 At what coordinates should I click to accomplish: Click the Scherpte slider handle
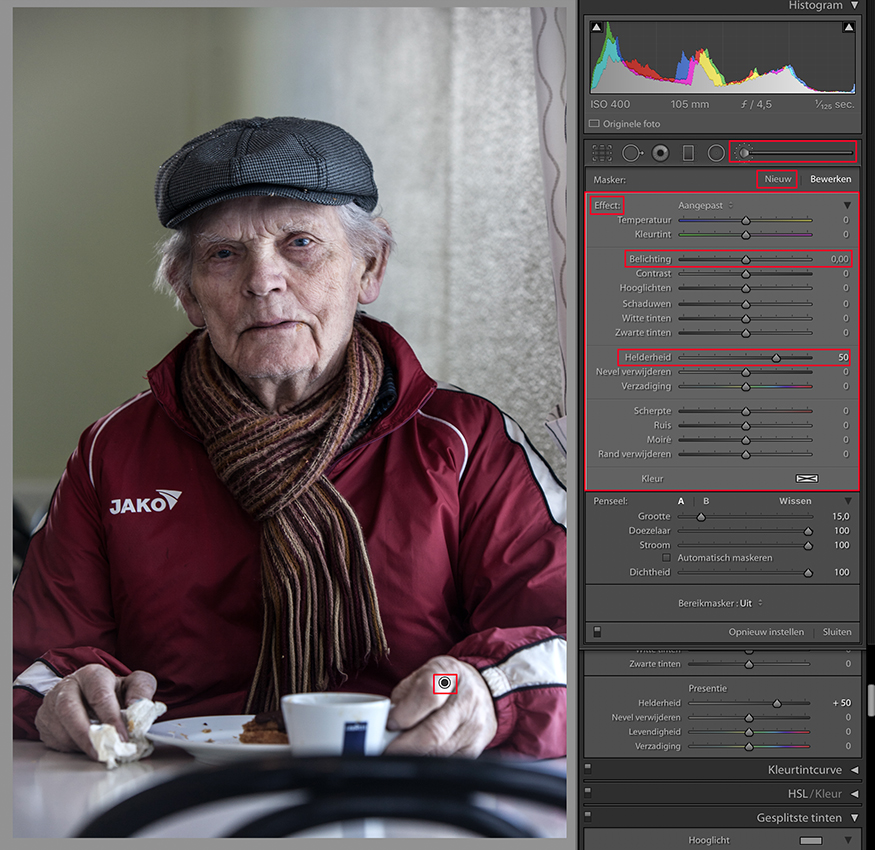(x=746, y=411)
